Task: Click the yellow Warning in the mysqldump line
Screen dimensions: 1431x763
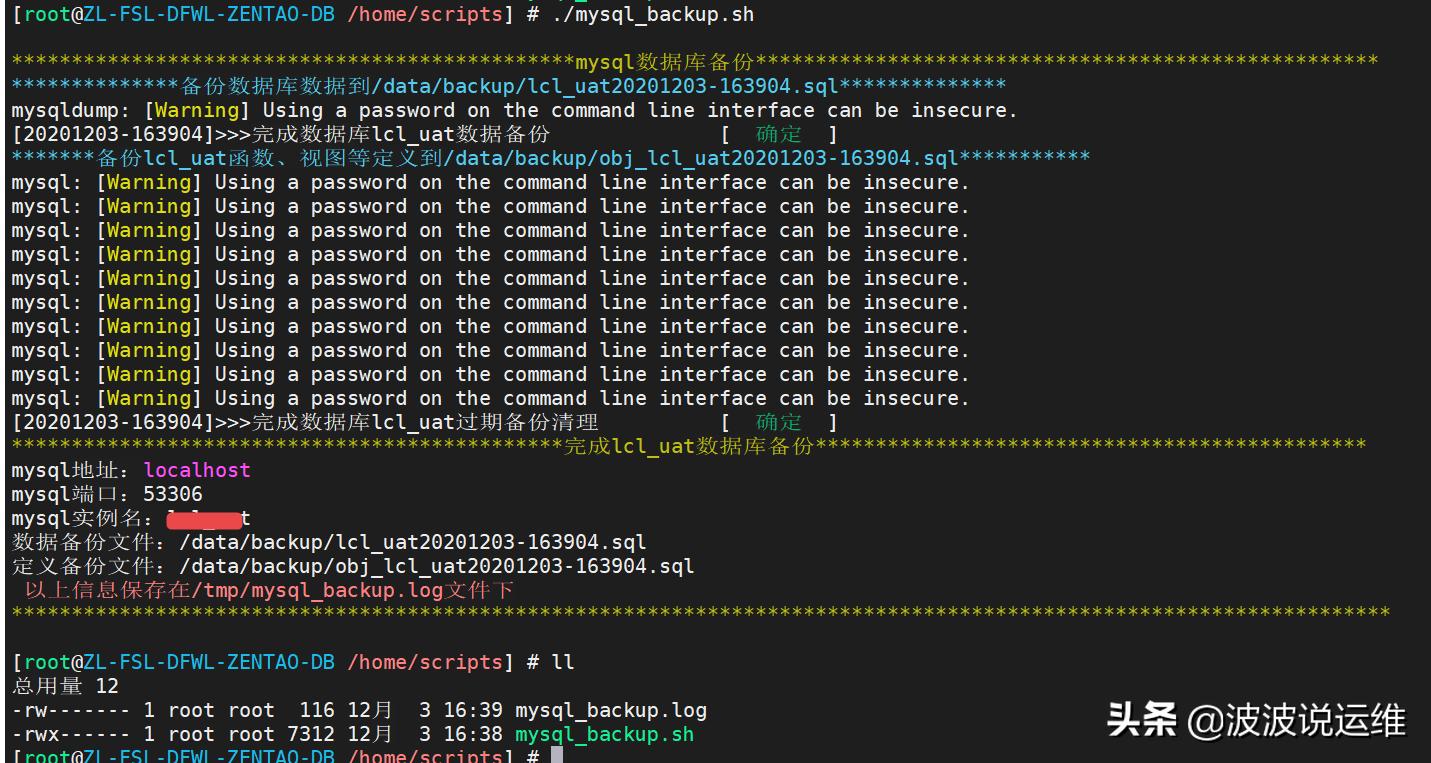Action: [197, 110]
